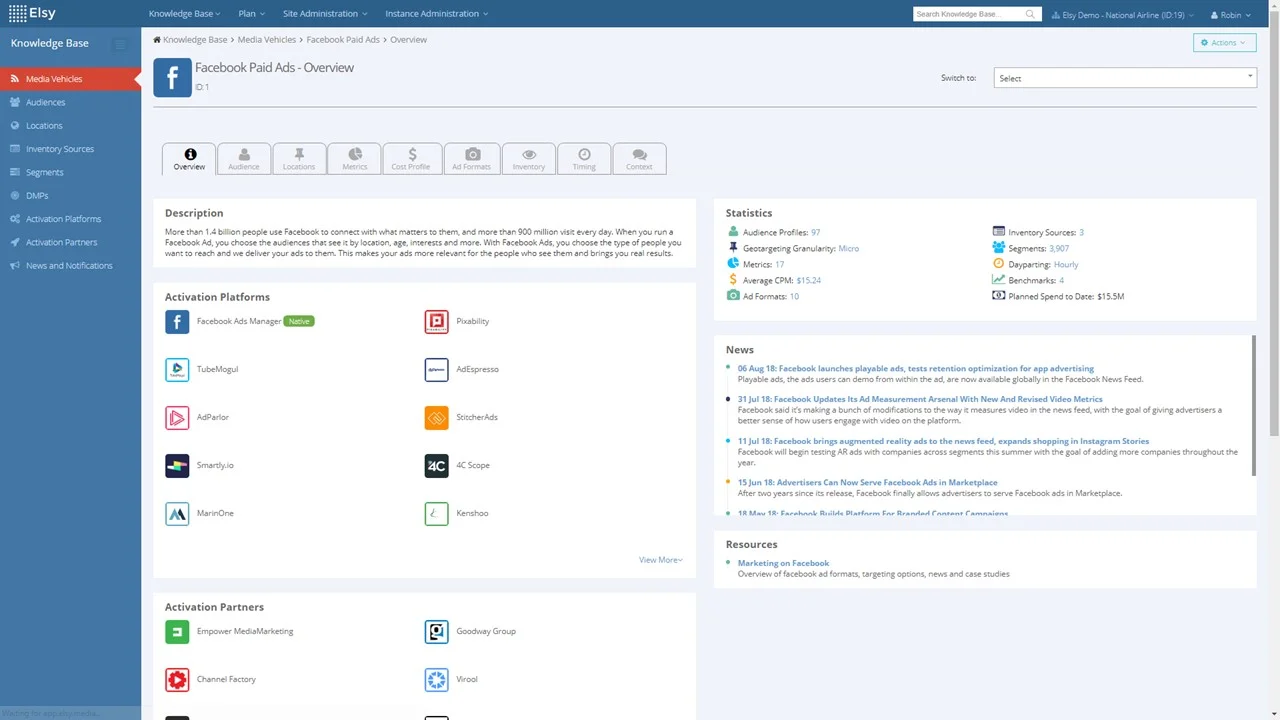
Task: Click Segments value 3,907
Action: [x=1058, y=248]
